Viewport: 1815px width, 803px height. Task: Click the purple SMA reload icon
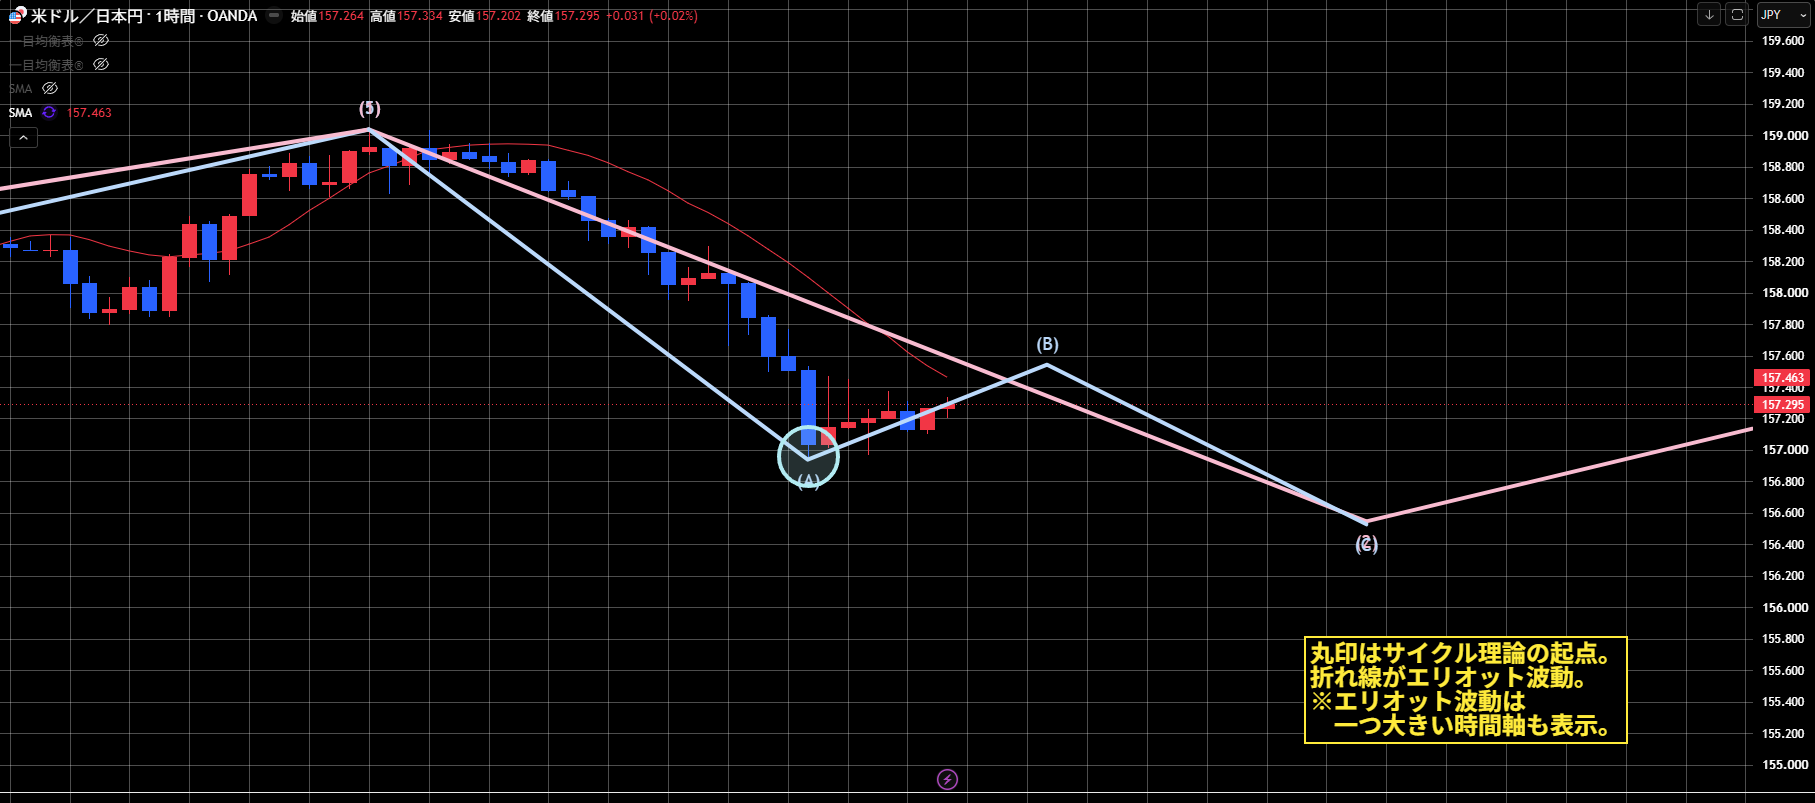coord(49,113)
